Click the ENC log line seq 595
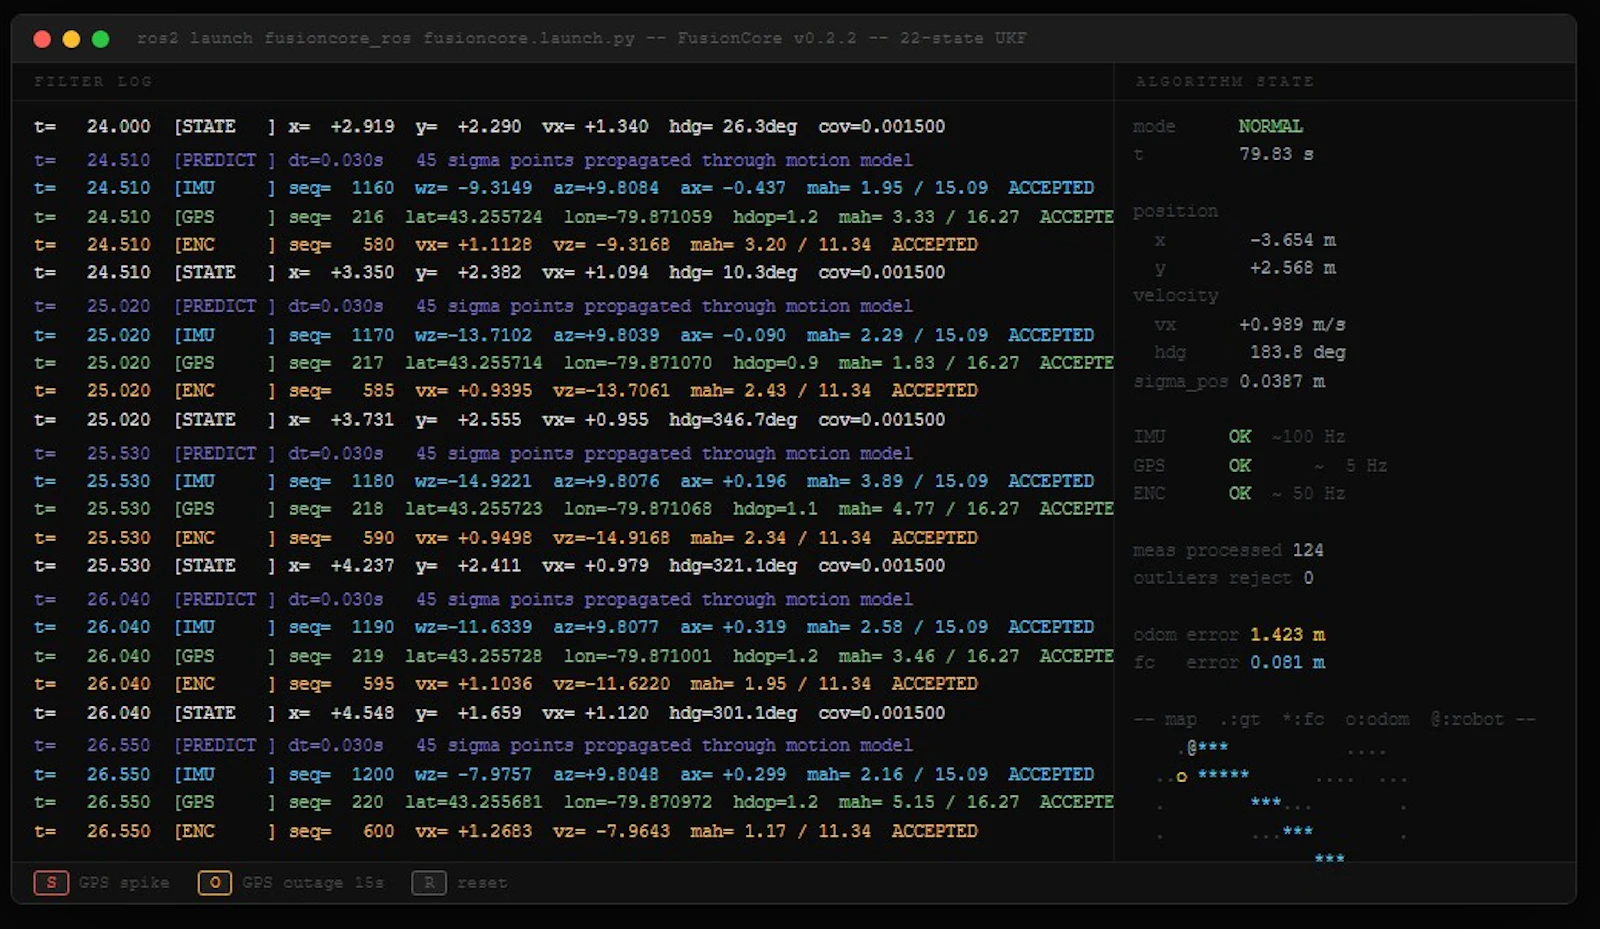Viewport: 1600px width, 929px height. pyautogui.click(x=506, y=685)
